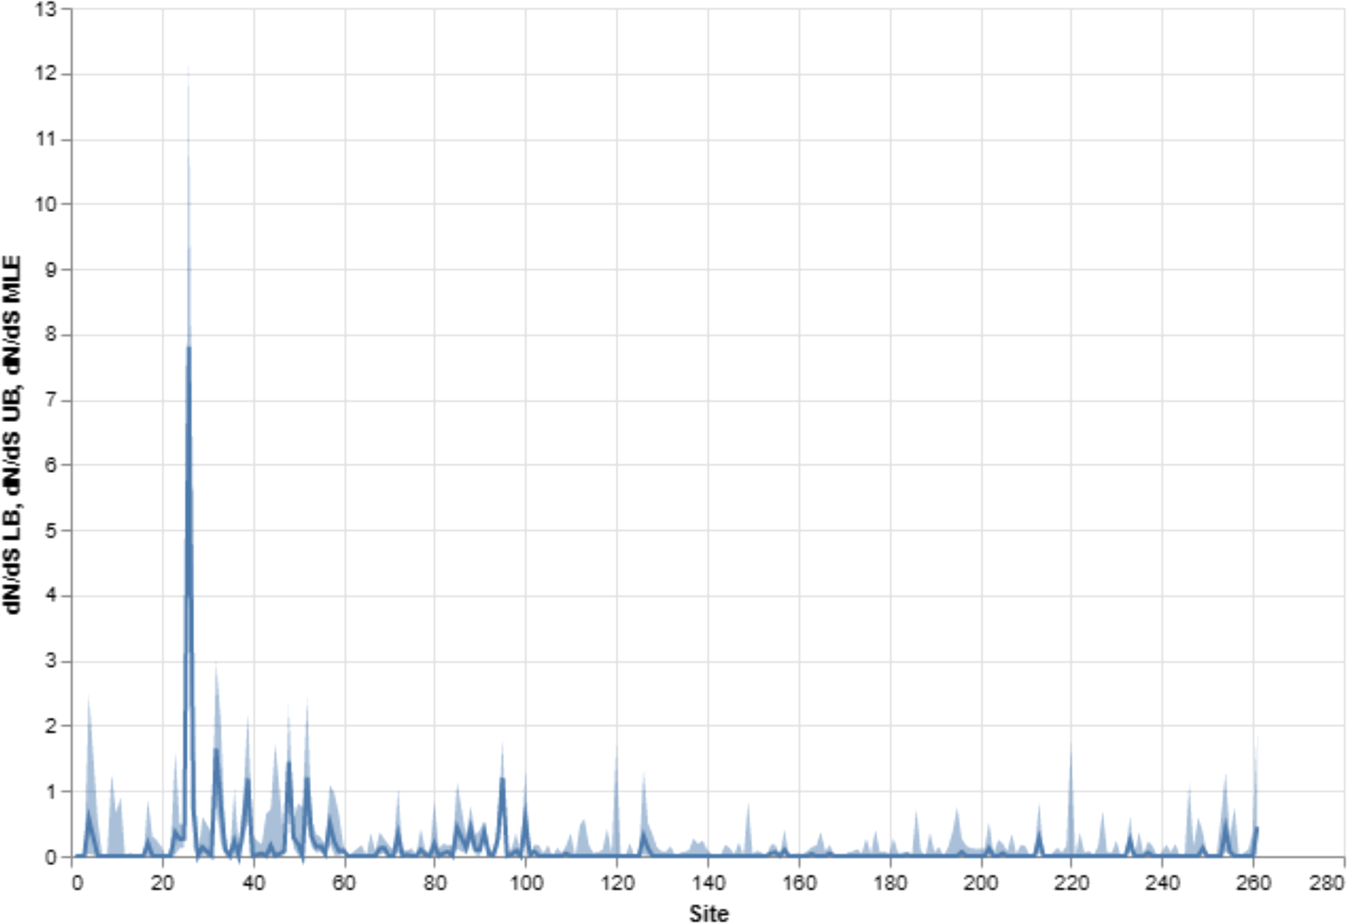
Task: Click the Site axis label "80"
Action: pos(435,882)
